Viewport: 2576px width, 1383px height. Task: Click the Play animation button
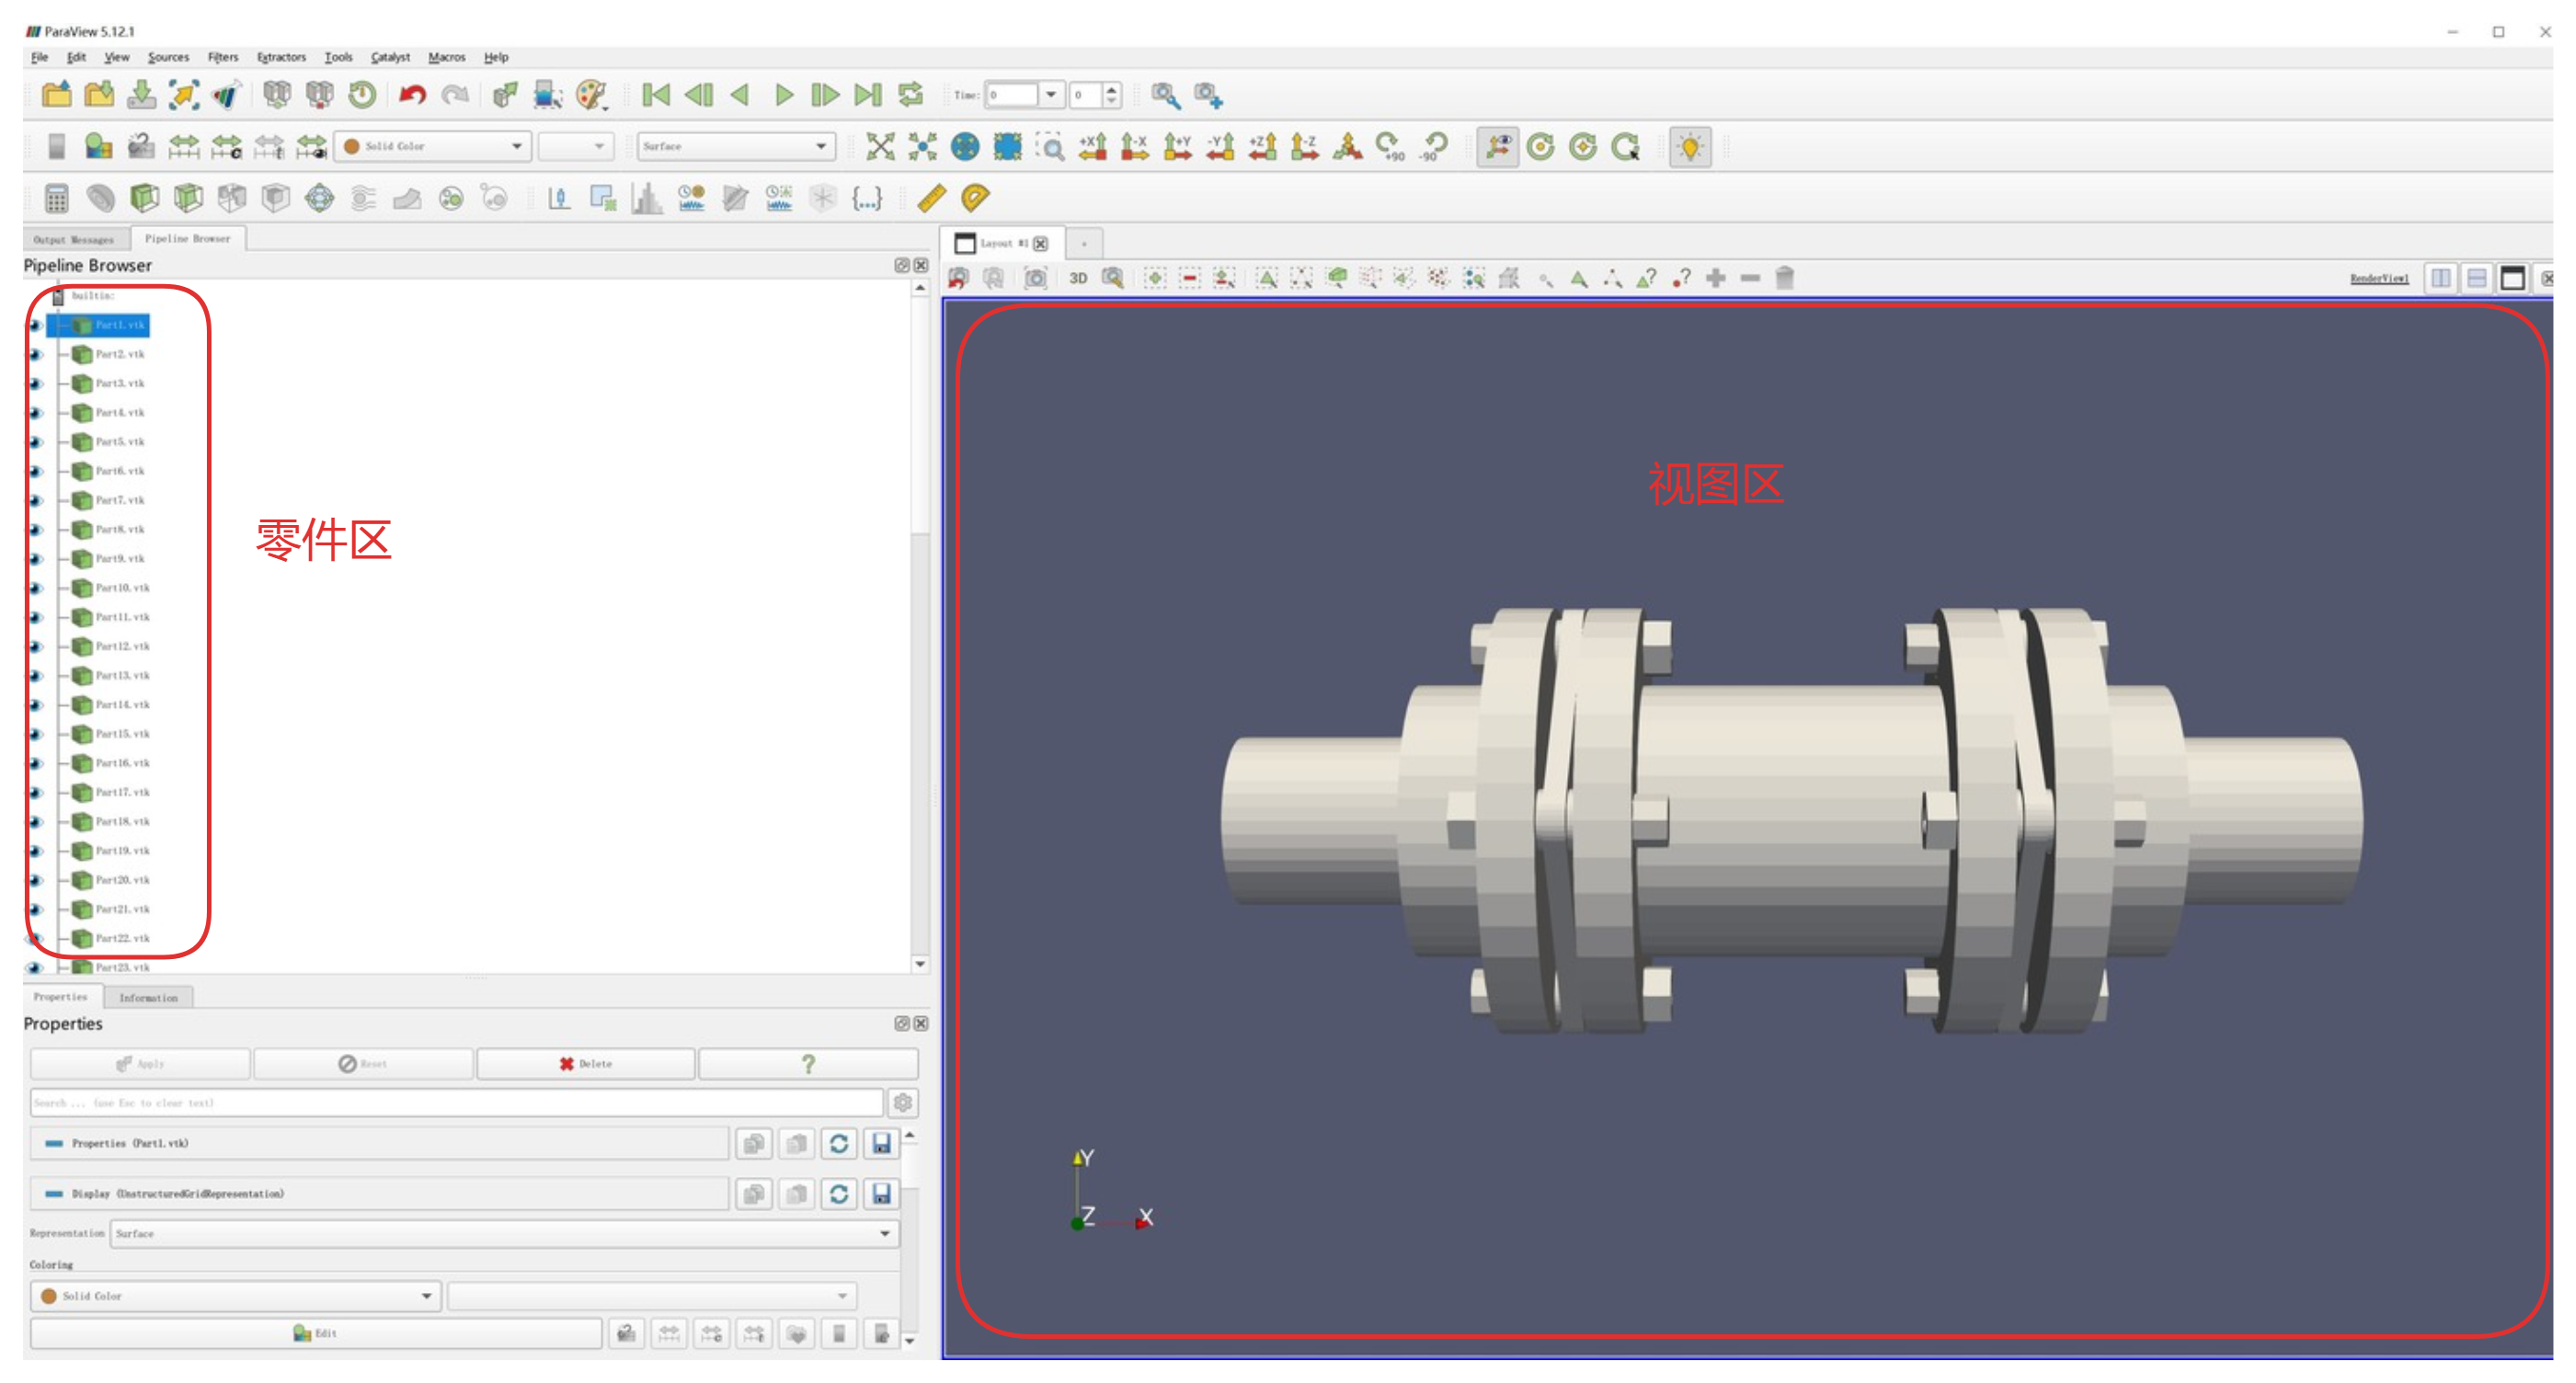[783, 95]
